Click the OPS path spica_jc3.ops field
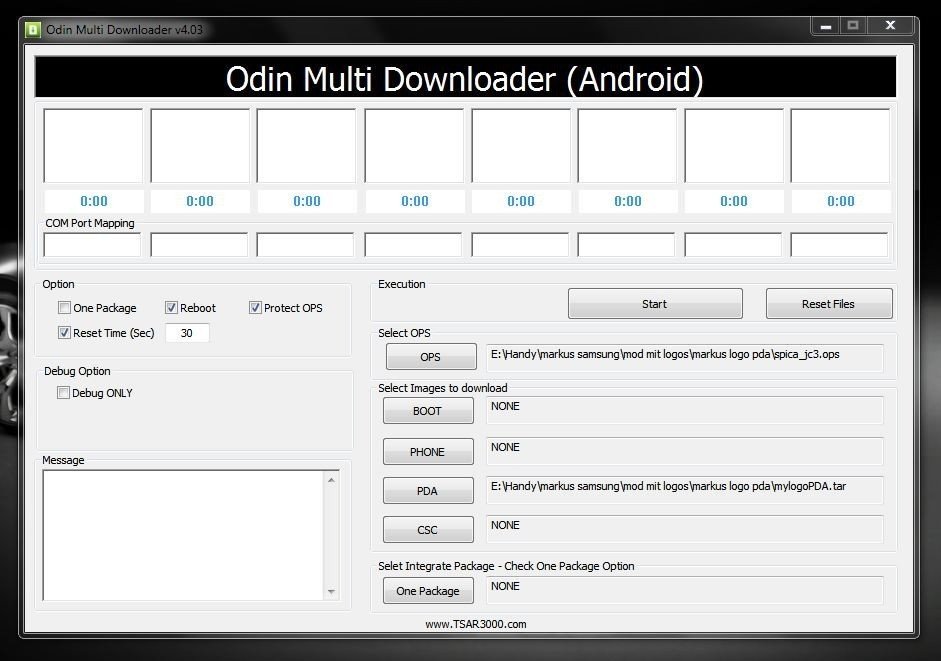The width and height of the screenshot is (941, 661). [685, 357]
